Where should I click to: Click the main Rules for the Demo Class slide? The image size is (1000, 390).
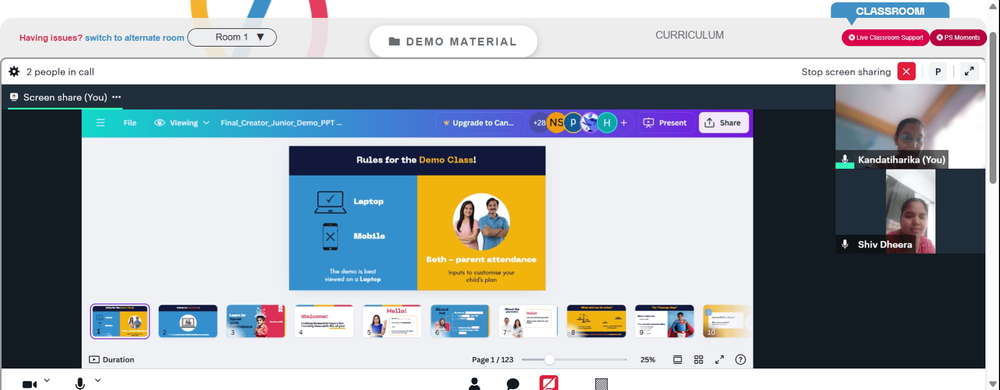[x=417, y=218]
